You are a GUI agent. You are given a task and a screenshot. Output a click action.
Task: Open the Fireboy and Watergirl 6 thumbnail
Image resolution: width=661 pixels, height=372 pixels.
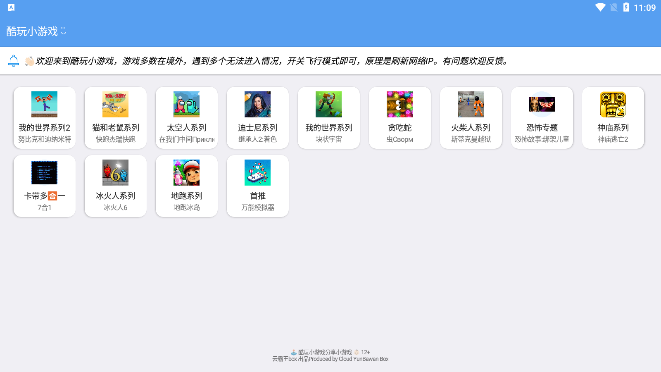pyautogui.click(x=116, y=173)
